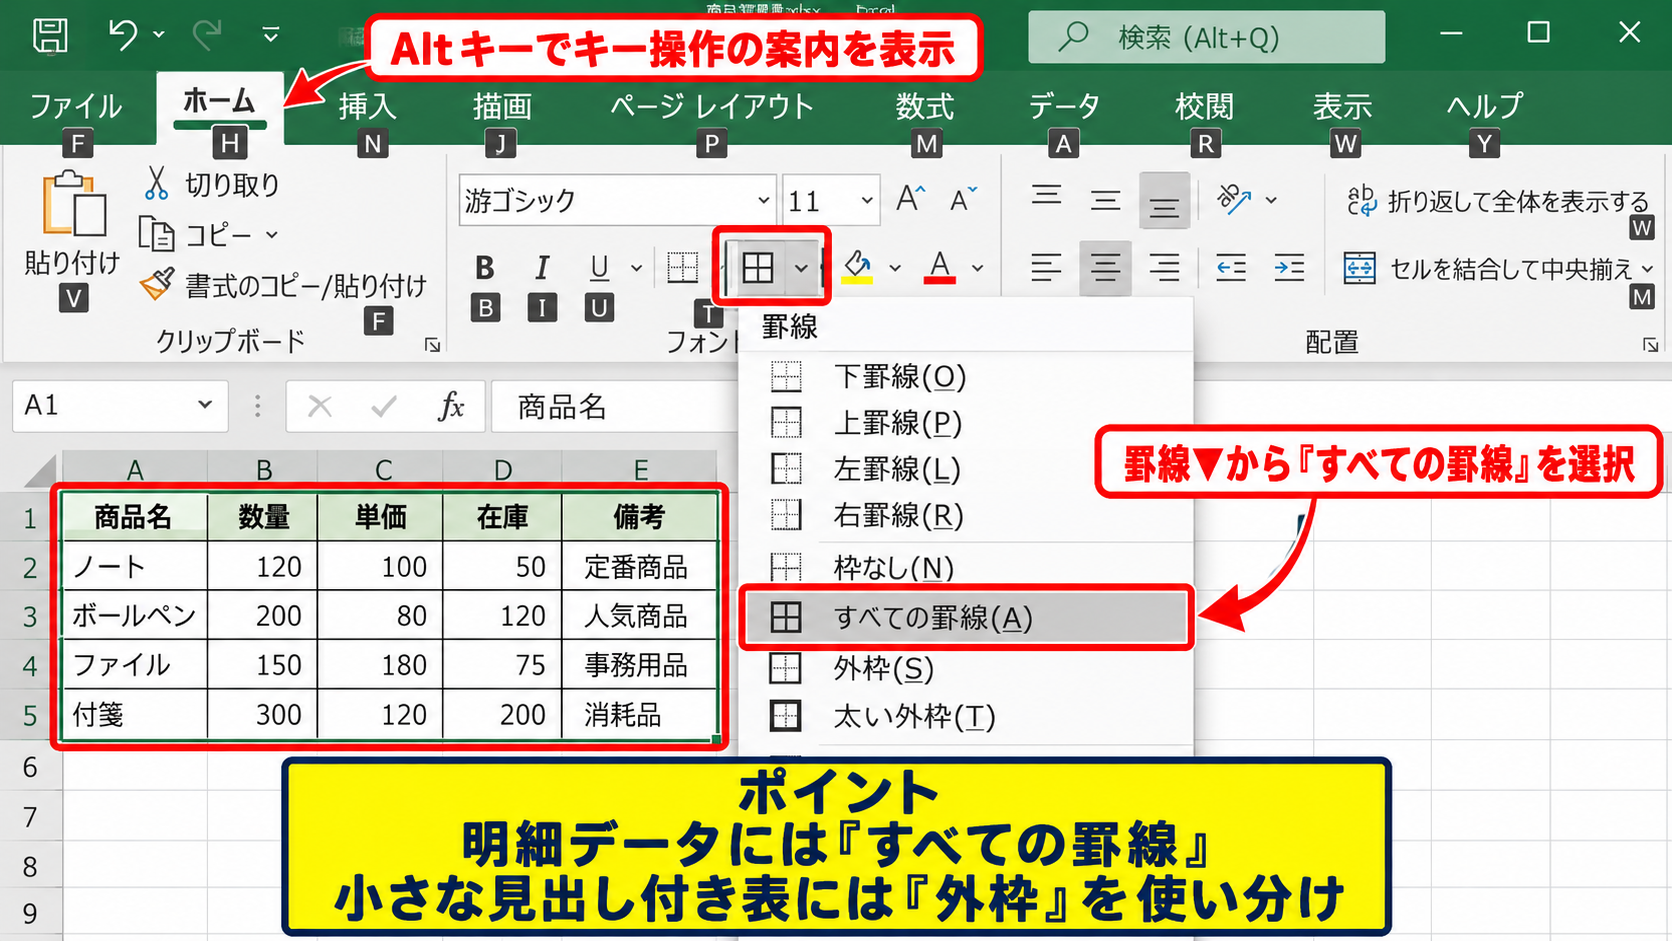Click the borders grid icon button
The image size is (1672, 941).
pos(758,267)
